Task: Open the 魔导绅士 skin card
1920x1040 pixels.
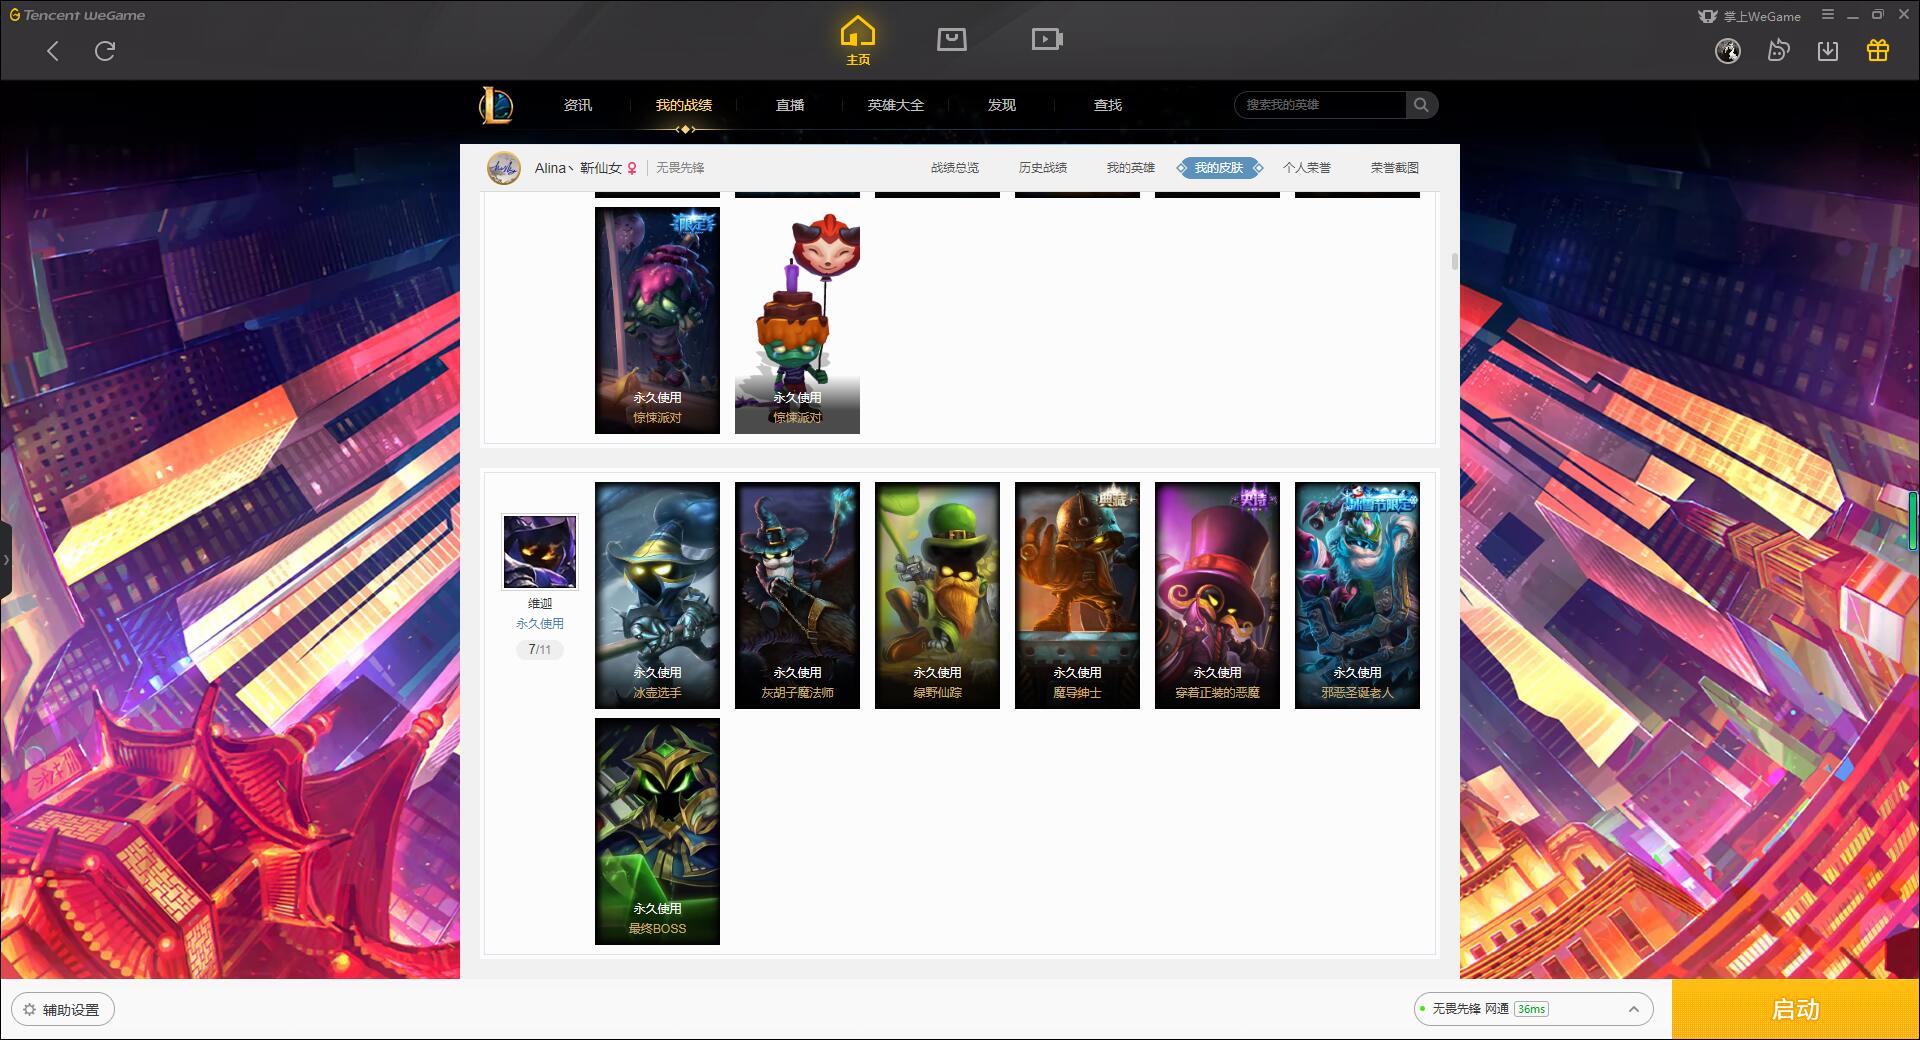Action: [x=1077, y=595]
